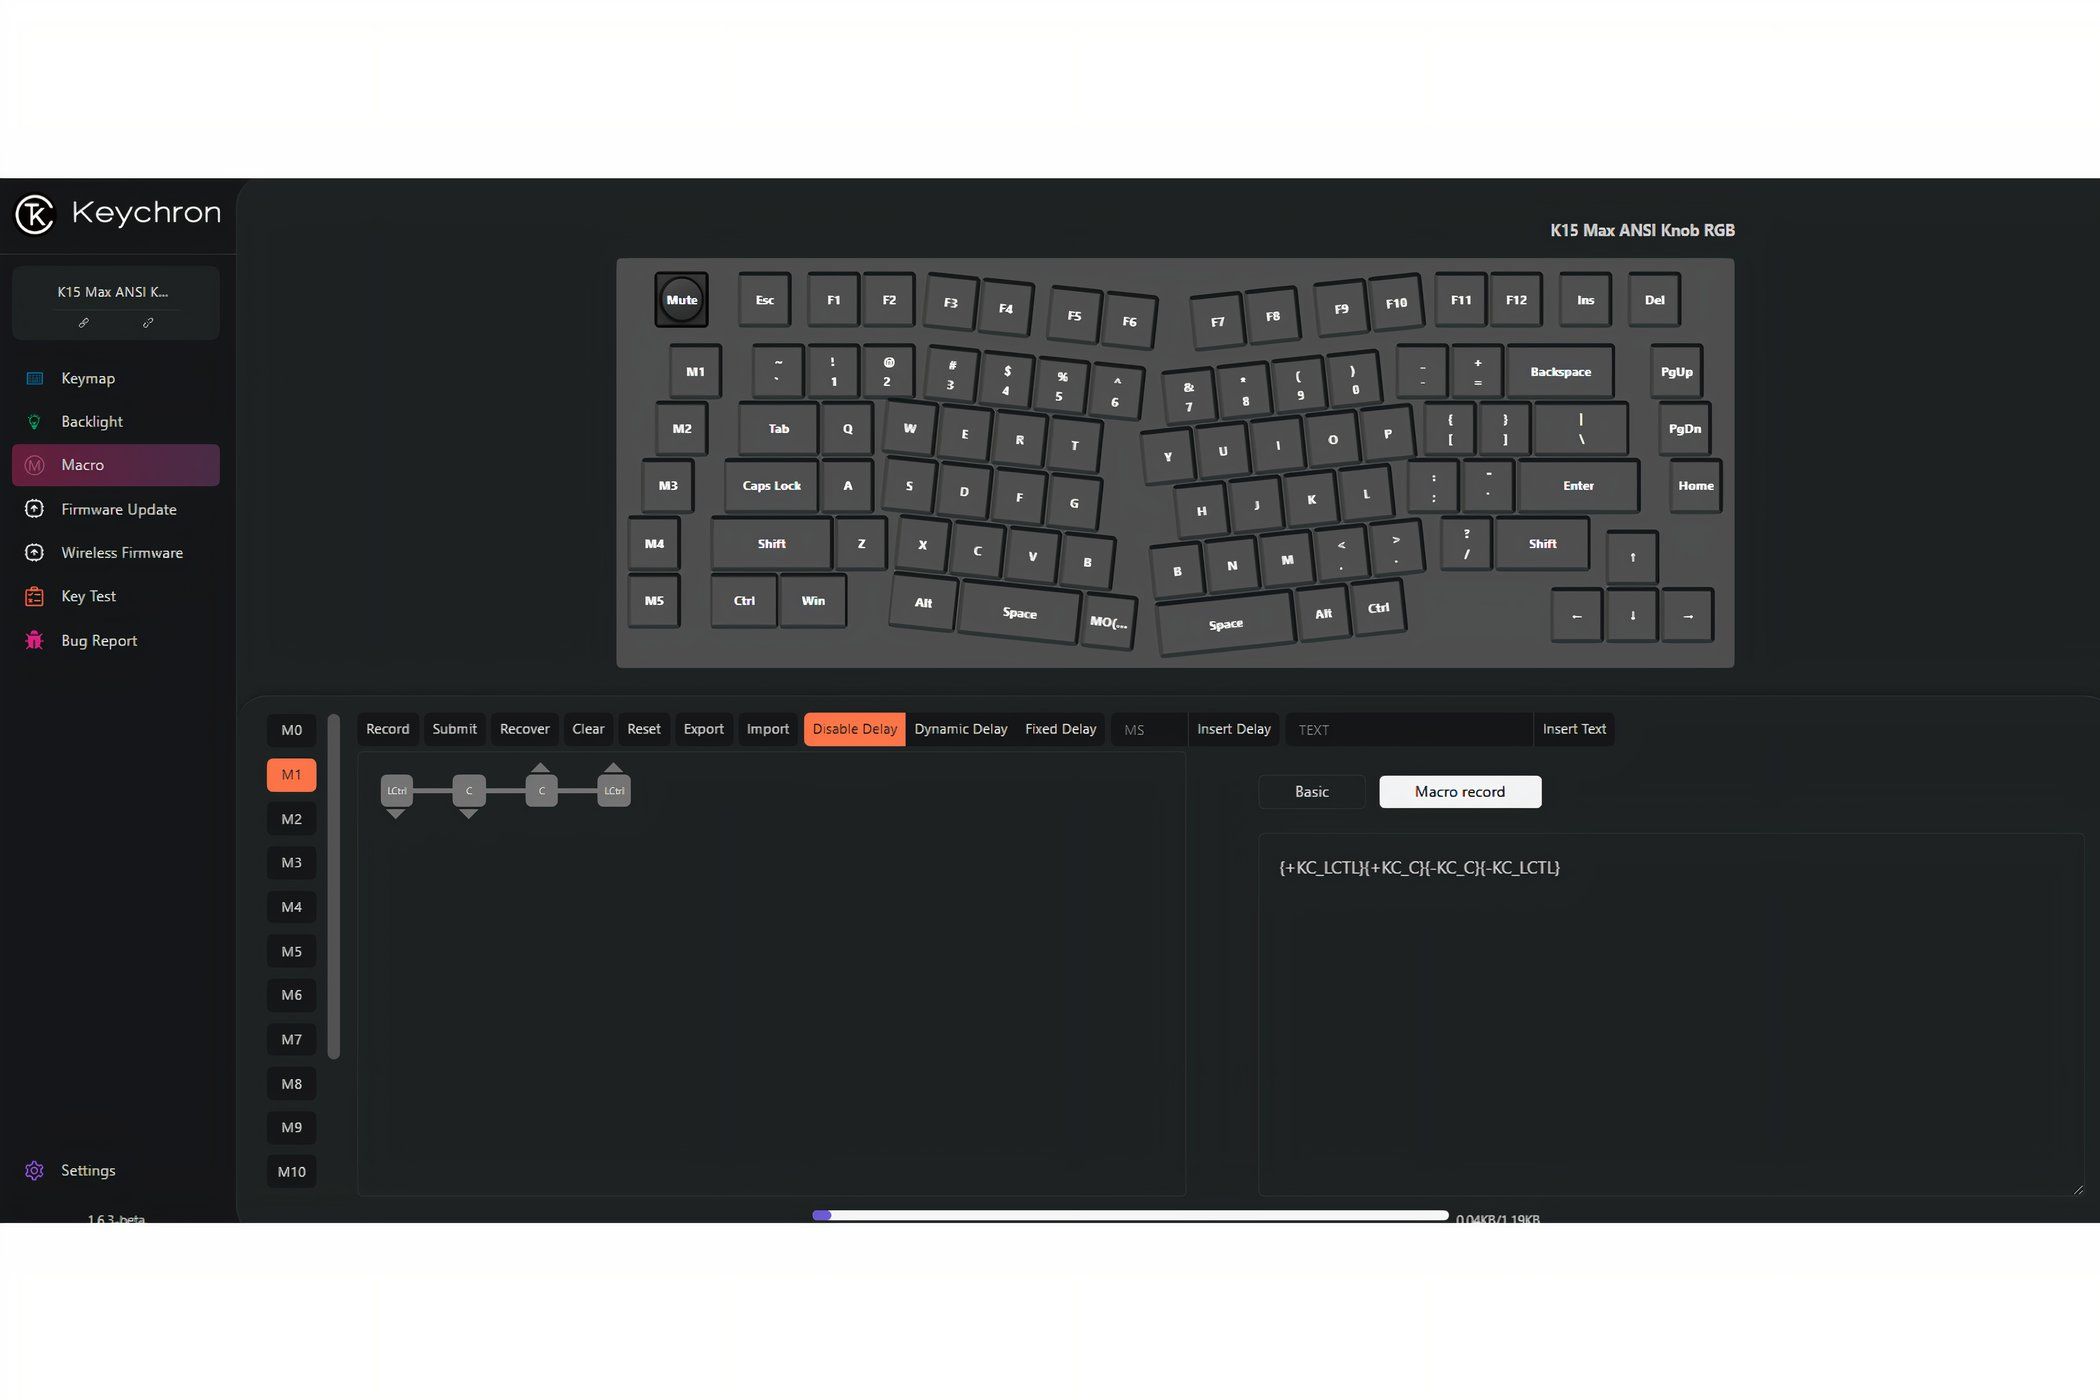This screenshot has height=1400, width=2100.
Task: Click the Insert Text tab
Action: (1573, 728)
